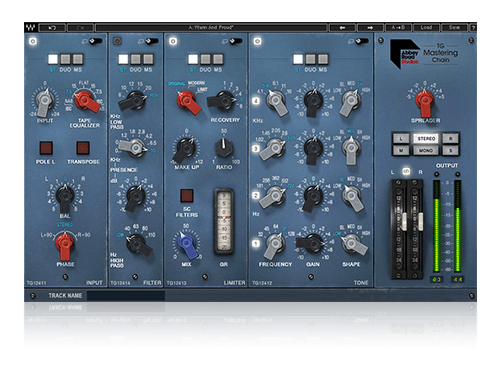Toggle Input module power button
The width and height of the screenshot is (500, 370).
click(x=33, y=41)
